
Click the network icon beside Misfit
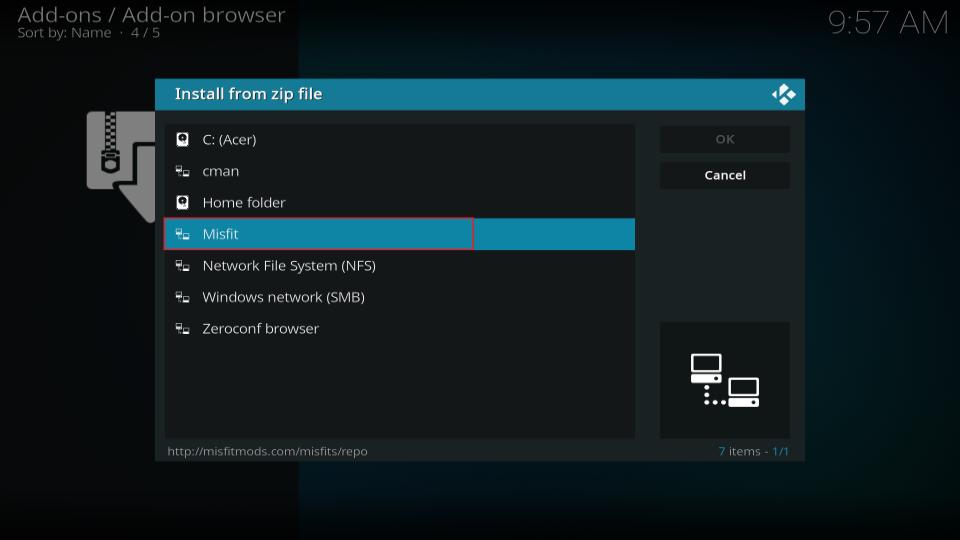[x=182, y=234]
